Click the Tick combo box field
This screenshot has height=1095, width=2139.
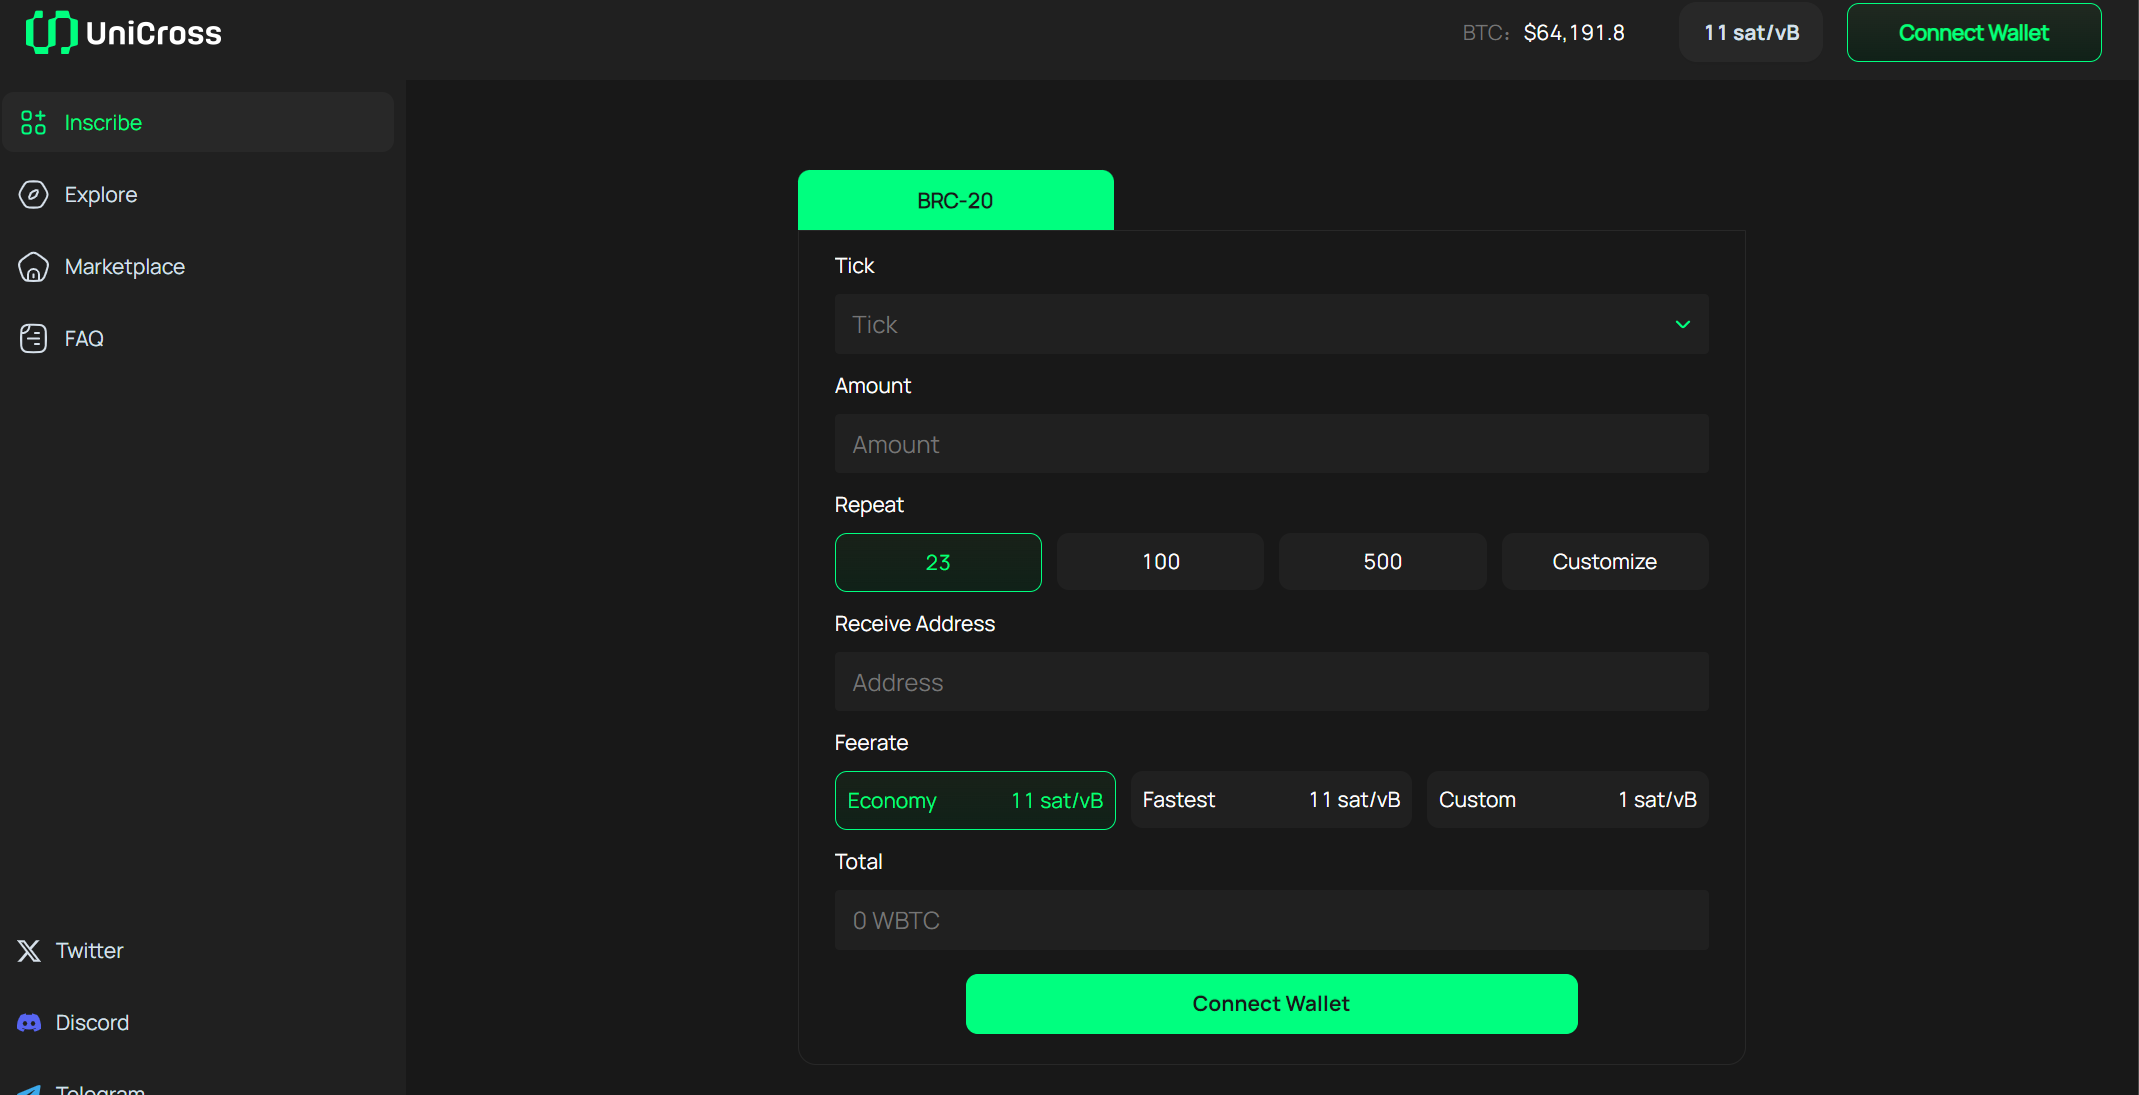[1271, 324]
